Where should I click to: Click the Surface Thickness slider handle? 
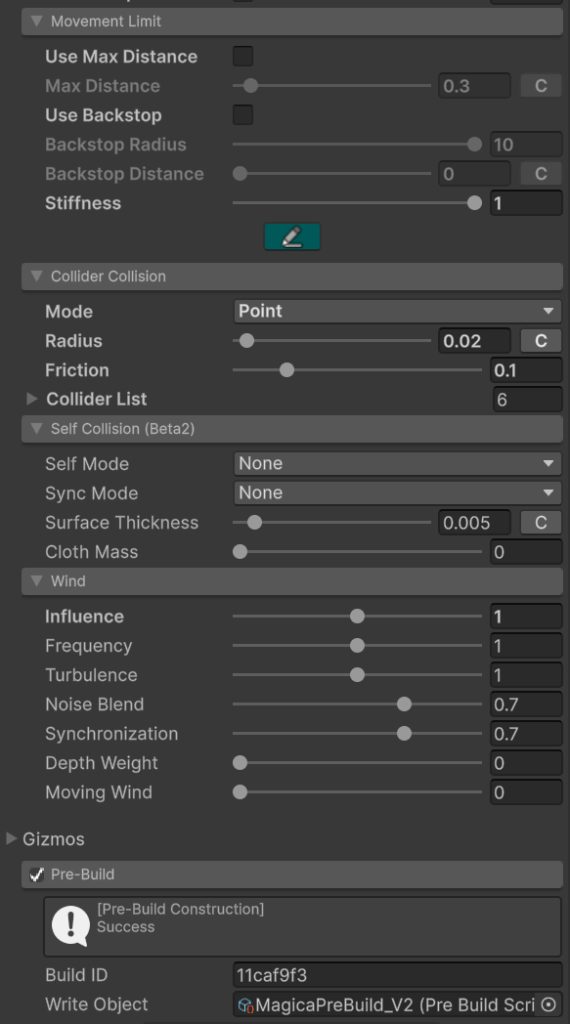[255, 522]
